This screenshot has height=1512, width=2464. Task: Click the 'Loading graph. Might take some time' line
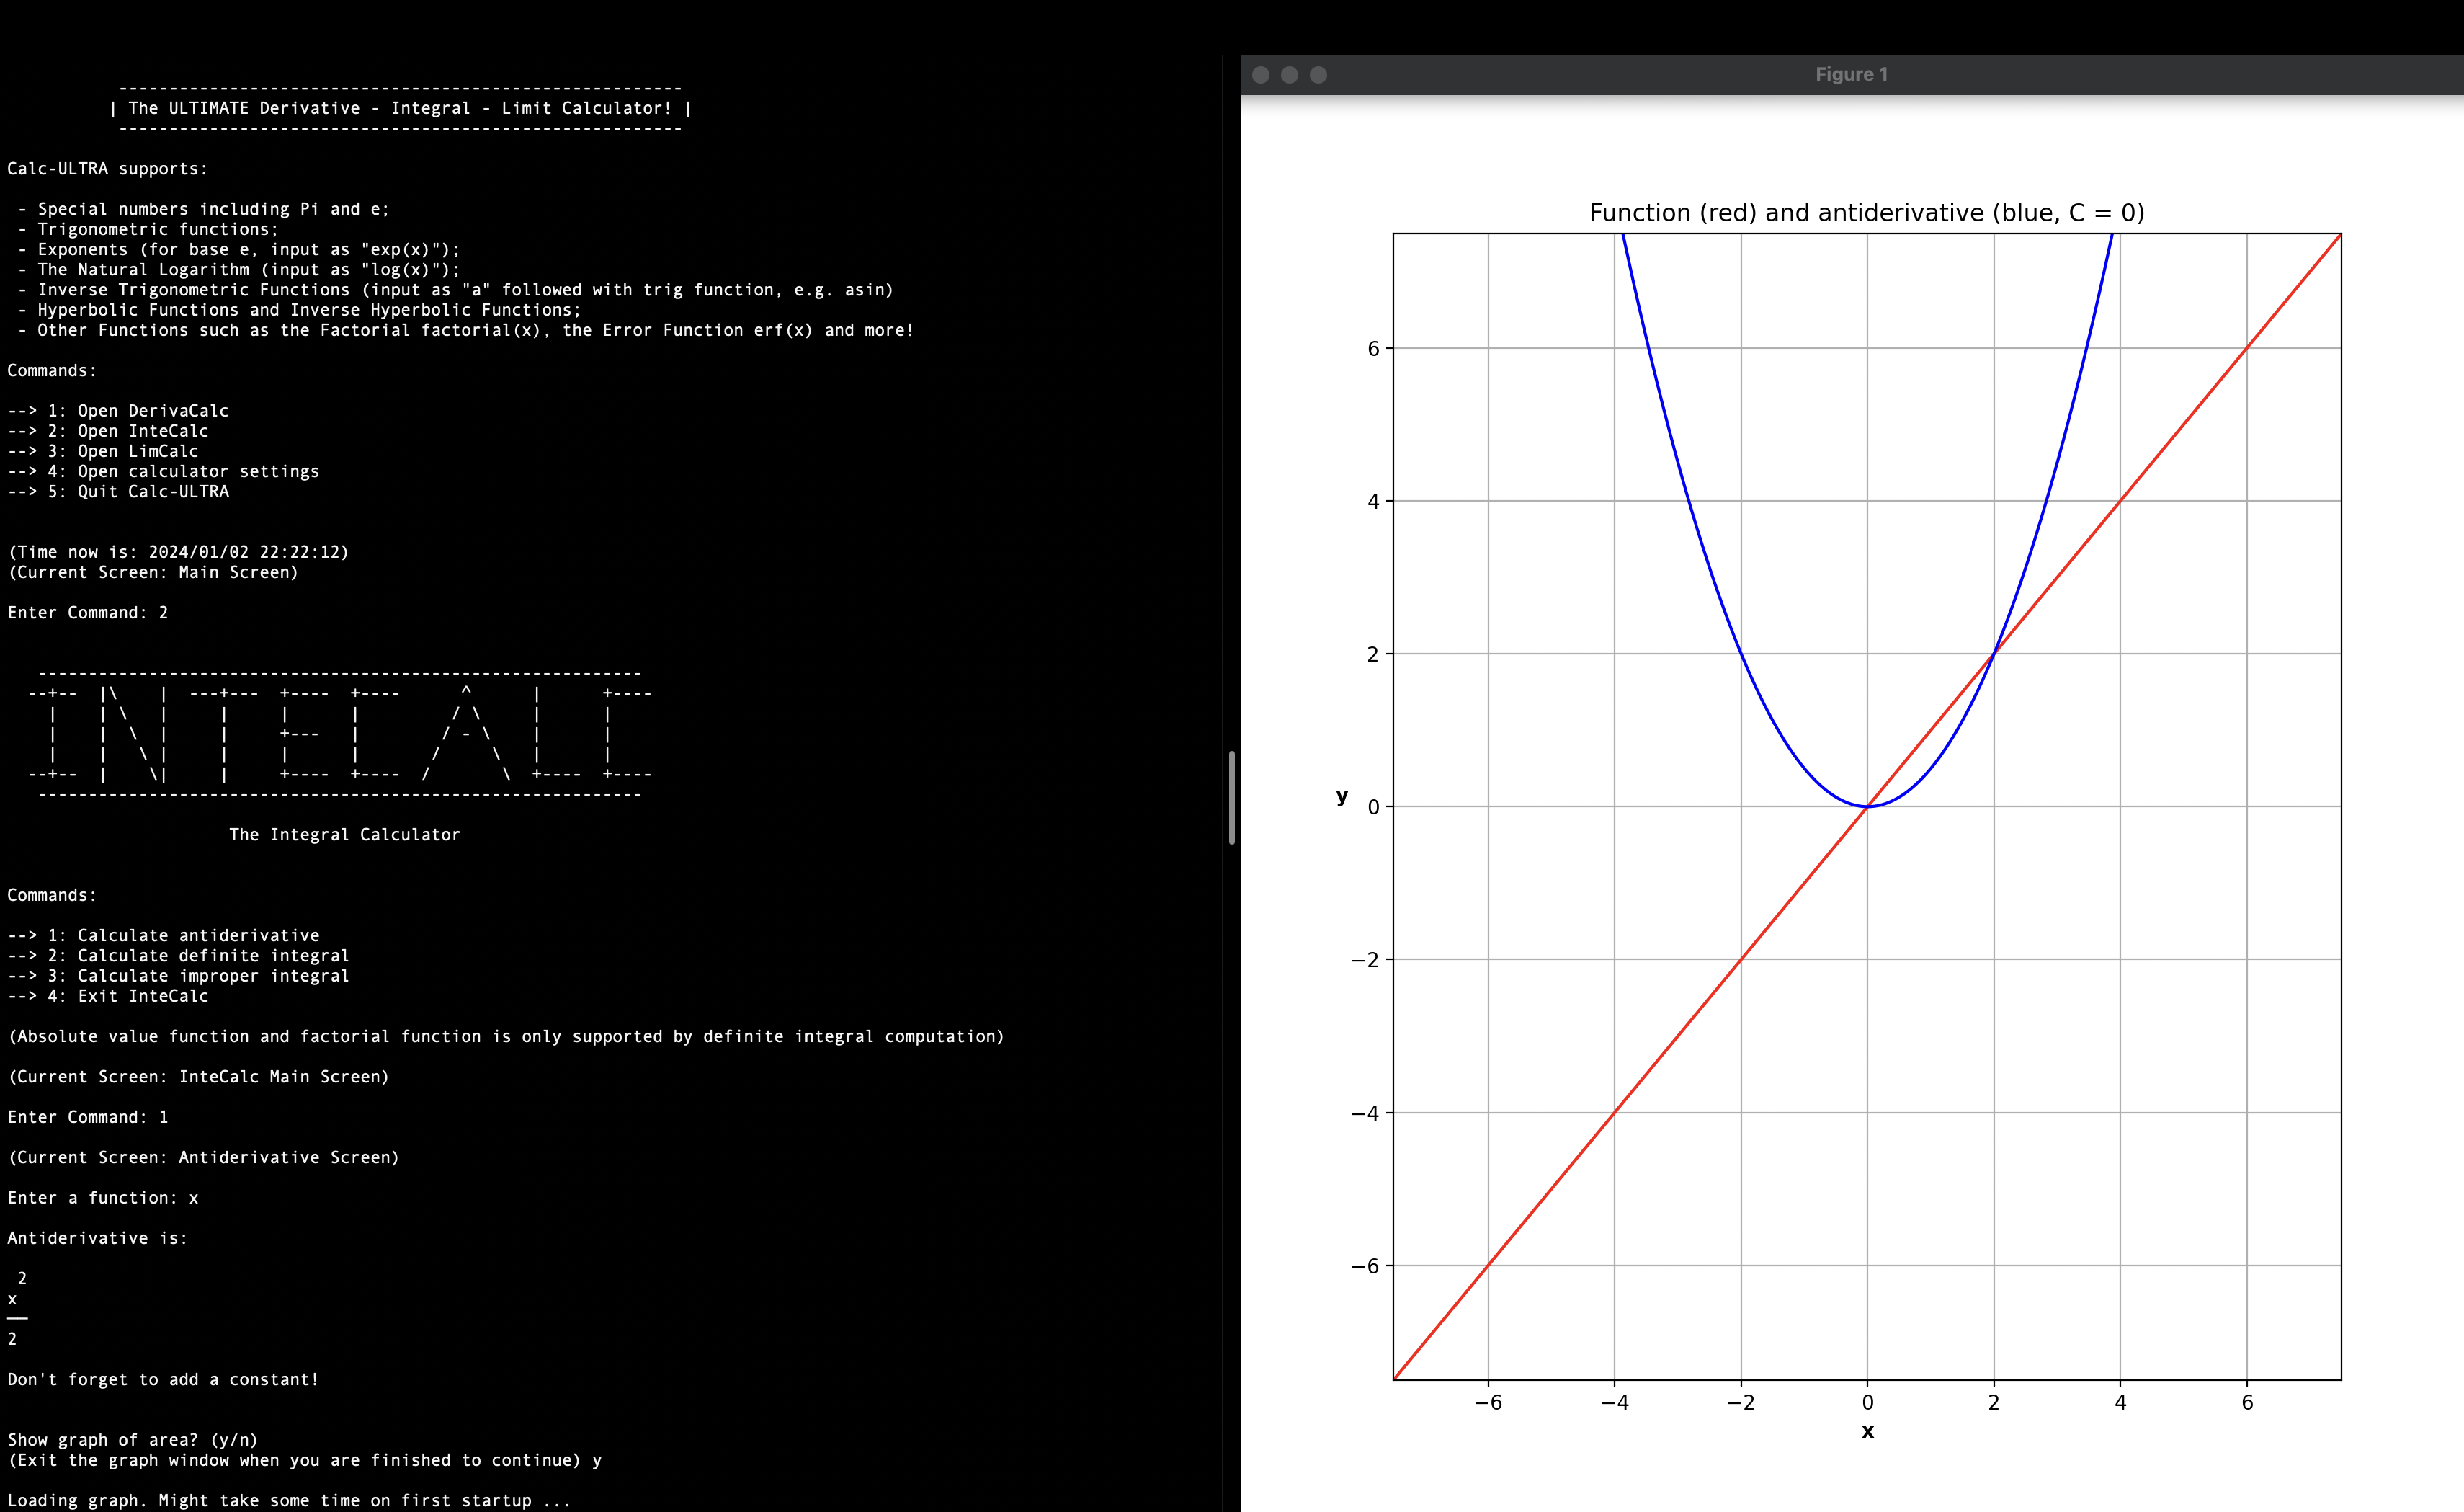[x=289, y=1501]
